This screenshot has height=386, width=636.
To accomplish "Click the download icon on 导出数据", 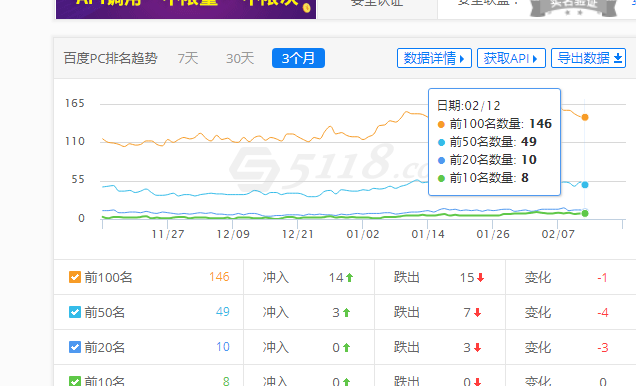I will coord(618,58).
